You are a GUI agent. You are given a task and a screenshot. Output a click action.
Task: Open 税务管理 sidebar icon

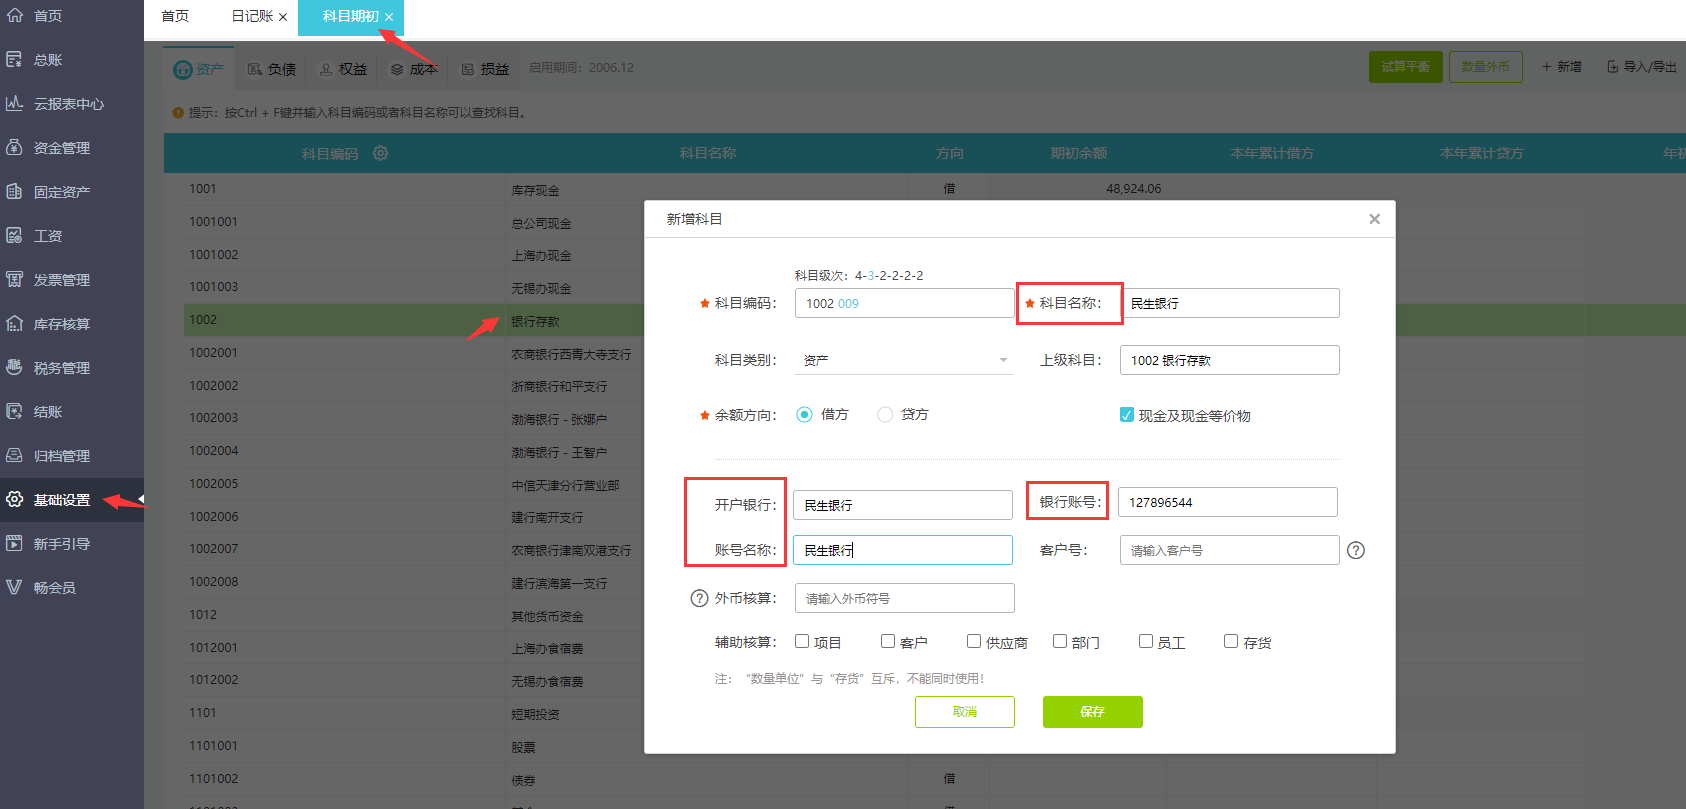(x=14, y=368)
